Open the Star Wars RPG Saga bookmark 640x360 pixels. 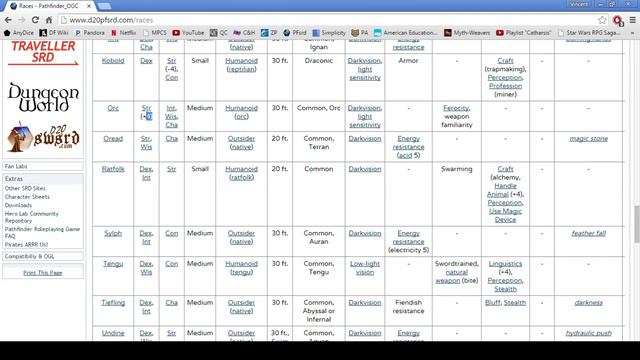tap(589, 33)
